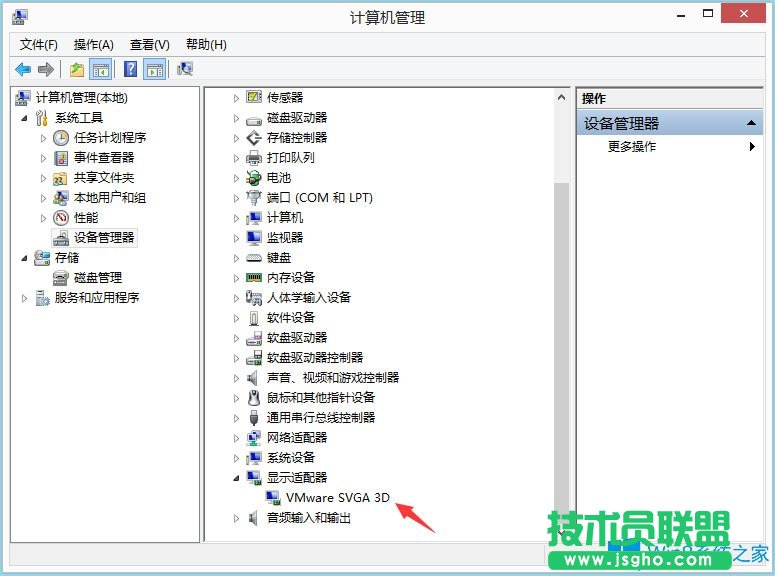Screen dimensions: 775x576
Task: Collapse the 系统工具 tree node
Action: [x=24, y=118]
